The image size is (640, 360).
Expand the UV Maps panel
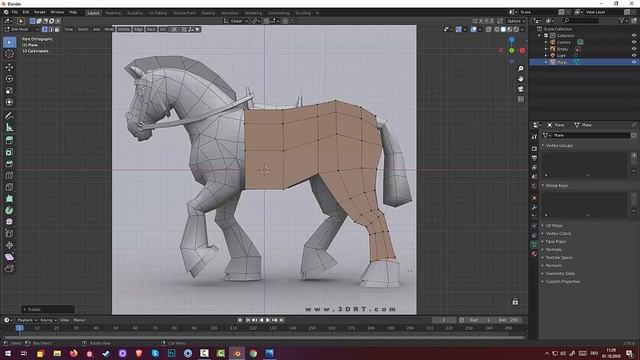(x=553, y=225)
